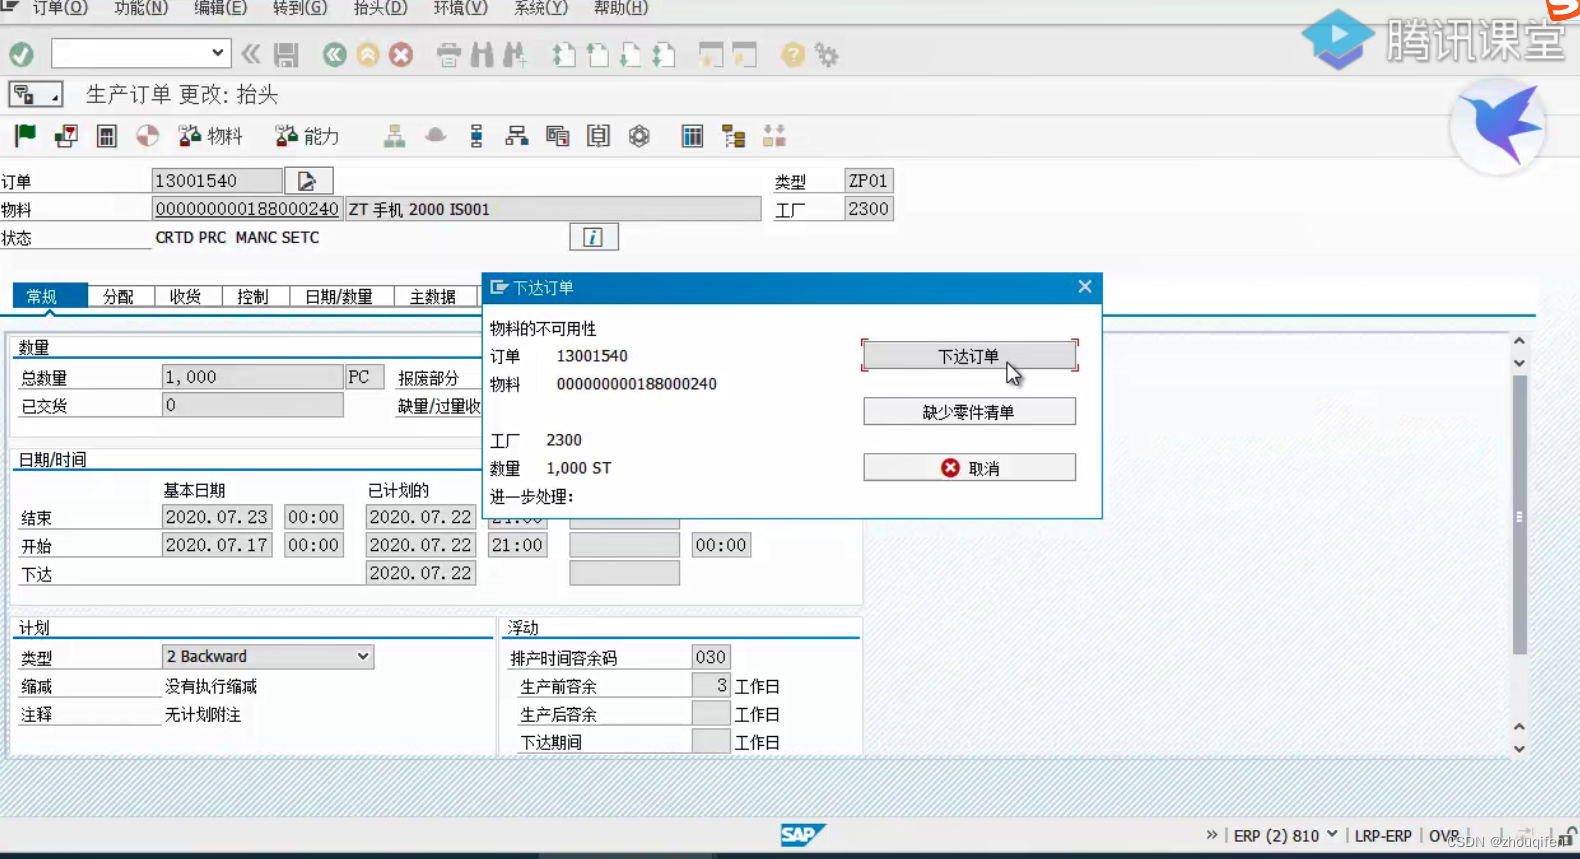Click the Save disk icon

click(287, 54)
